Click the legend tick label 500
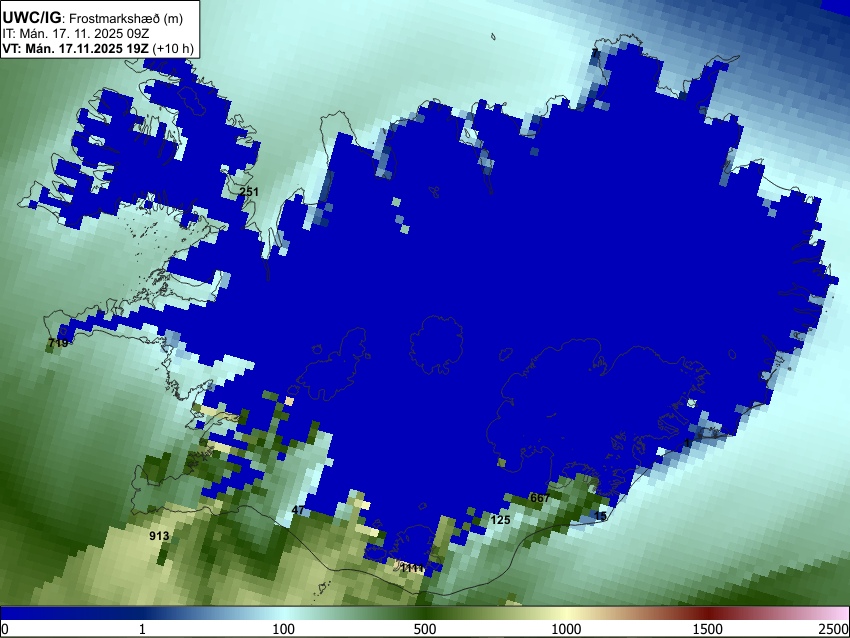Image resolution: width=850 pixels, height=638 pixels. click(425, 629)
